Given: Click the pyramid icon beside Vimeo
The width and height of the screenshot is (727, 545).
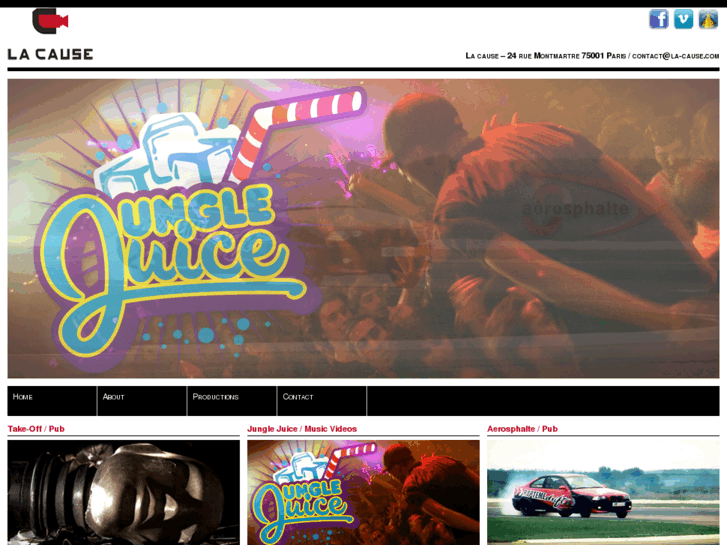Looking at the screenshot, I should pos(708,19).
